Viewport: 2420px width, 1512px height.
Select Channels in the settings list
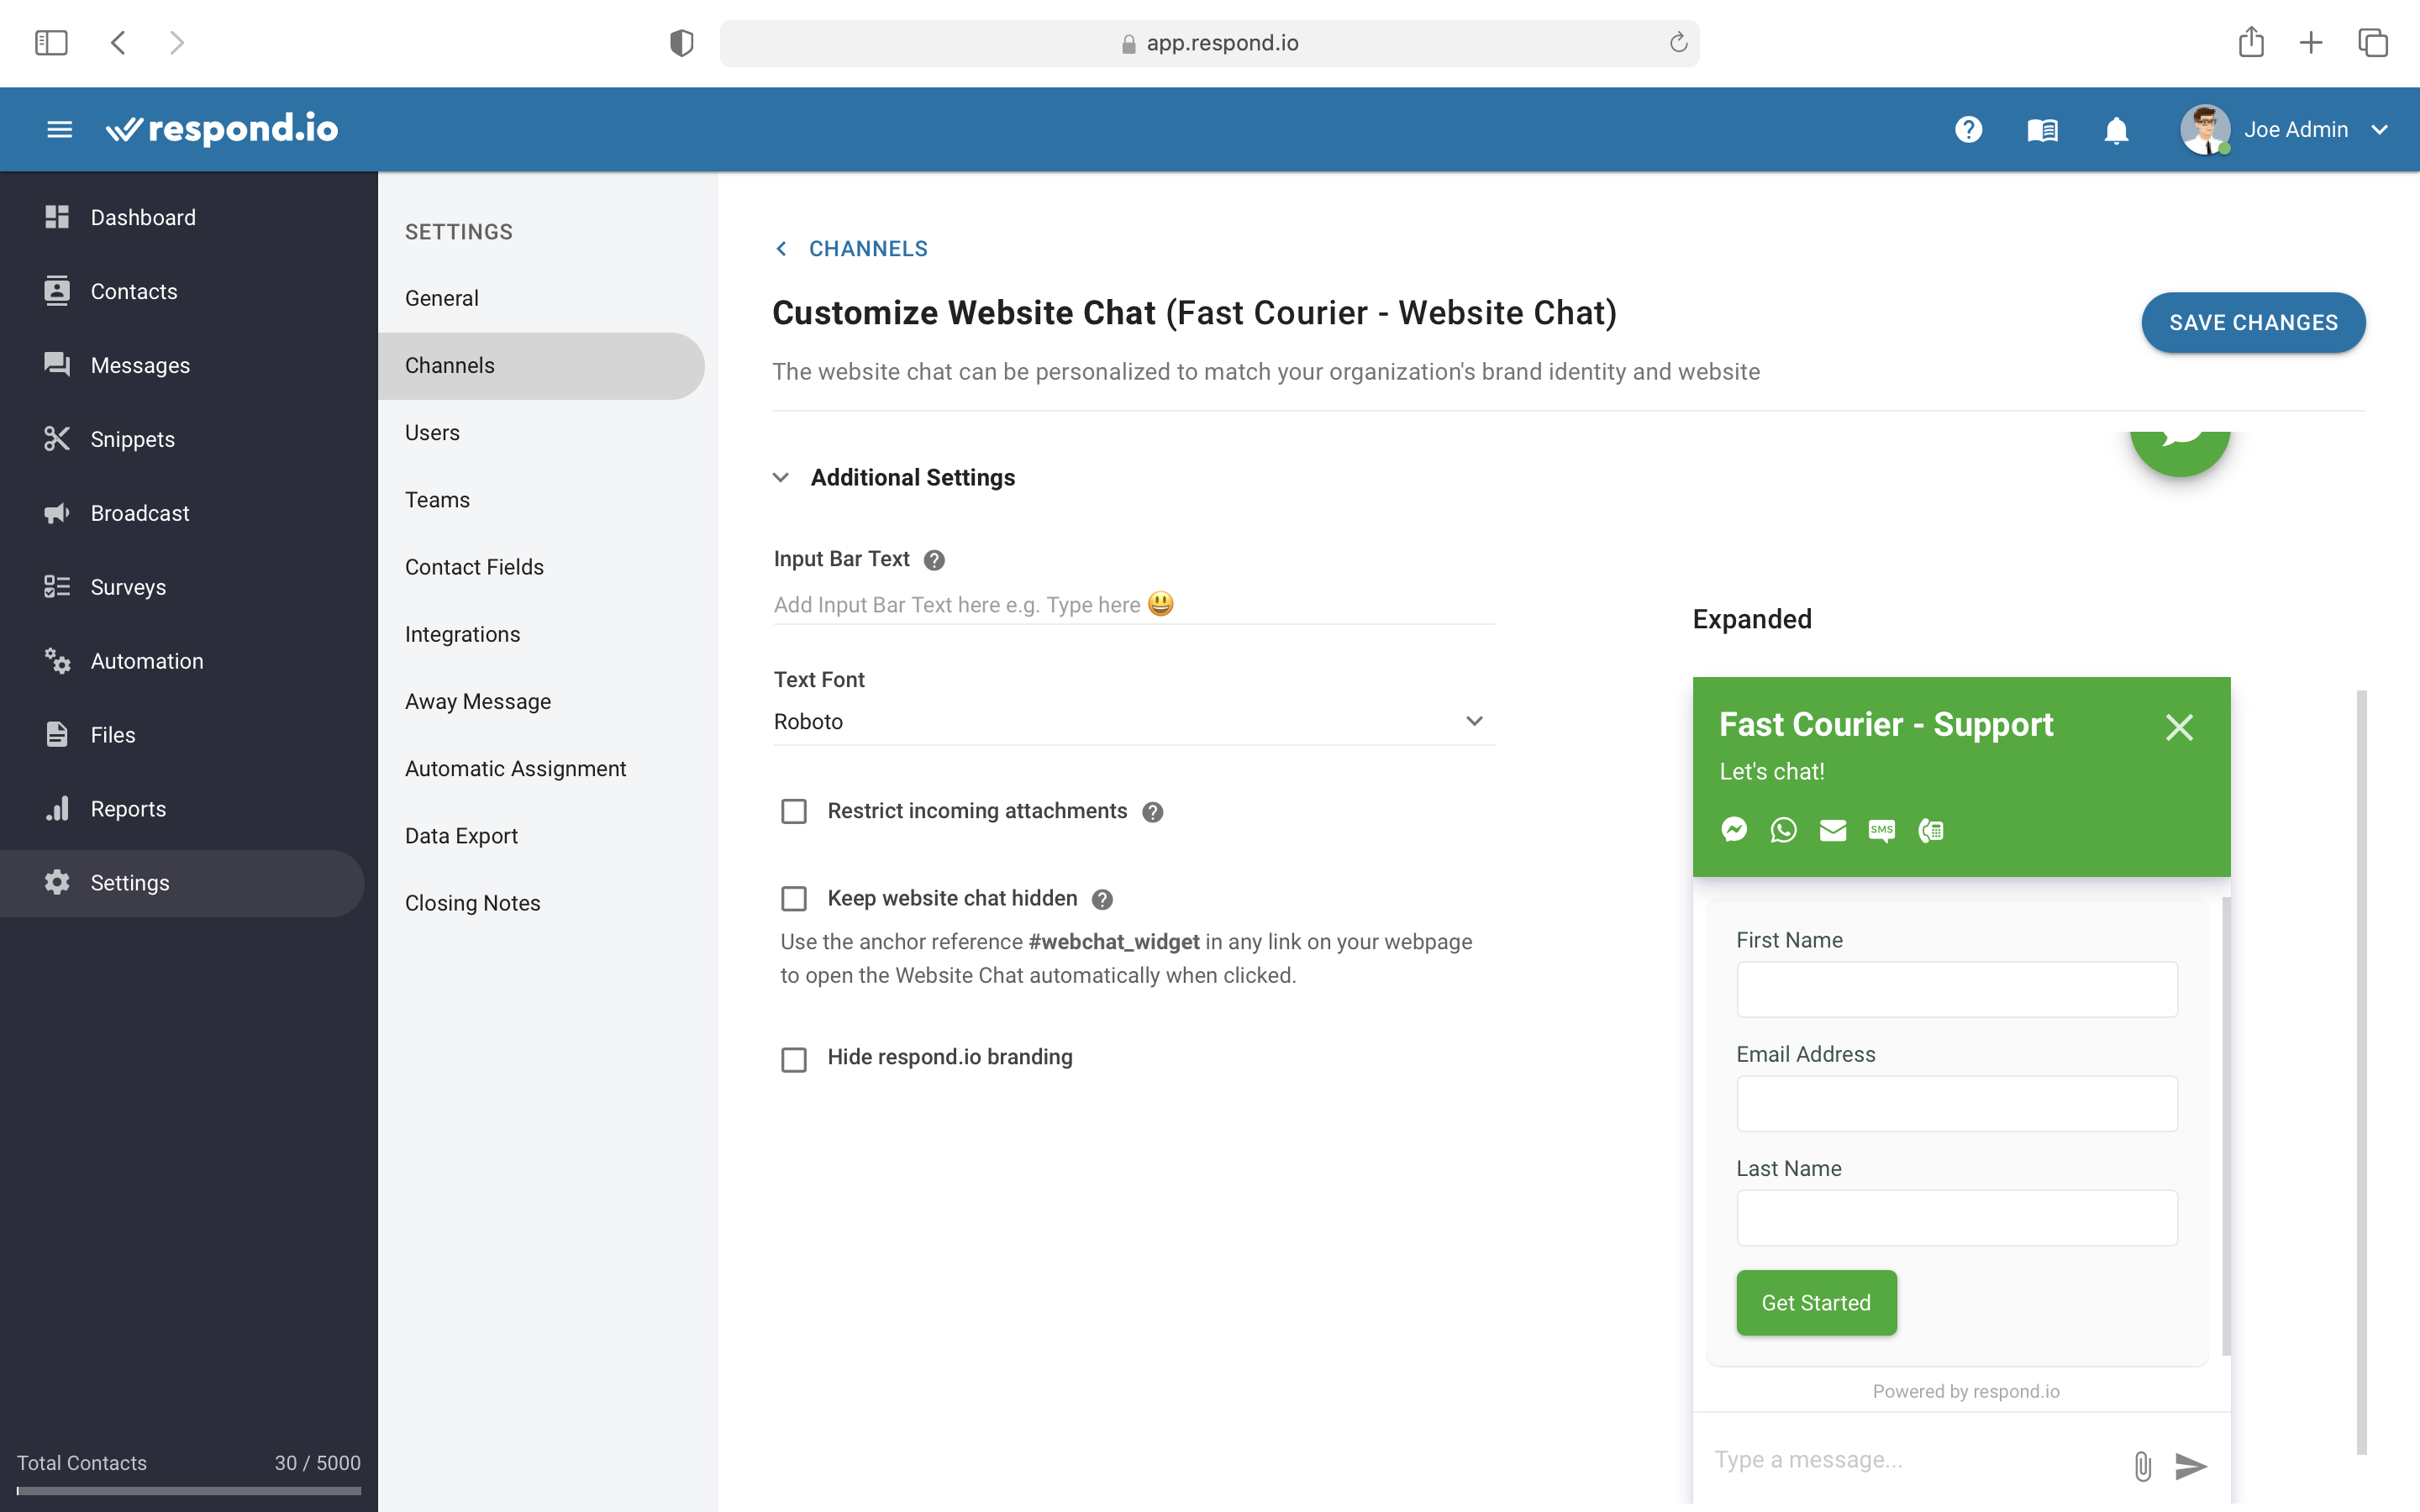(541, 365)
